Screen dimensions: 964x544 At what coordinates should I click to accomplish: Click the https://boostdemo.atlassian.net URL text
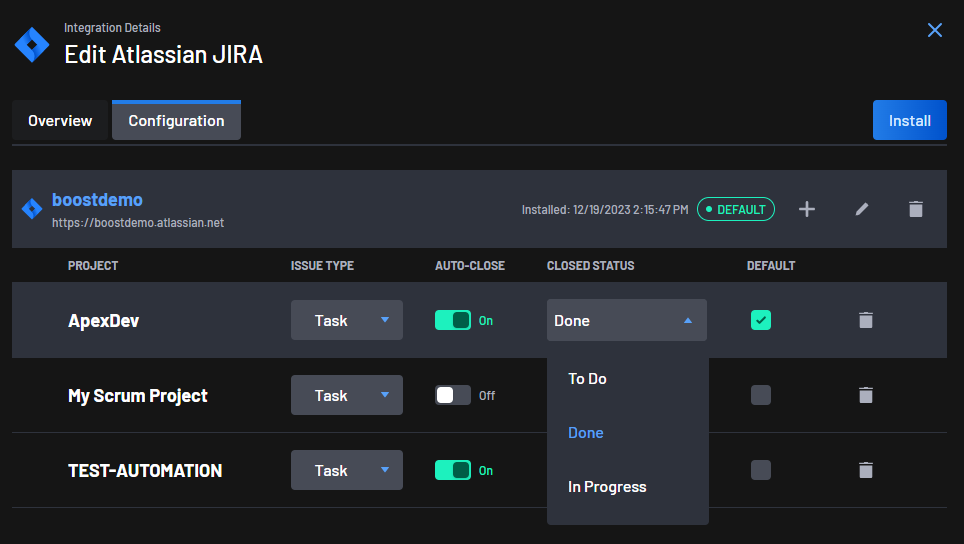tap(138, 223)
